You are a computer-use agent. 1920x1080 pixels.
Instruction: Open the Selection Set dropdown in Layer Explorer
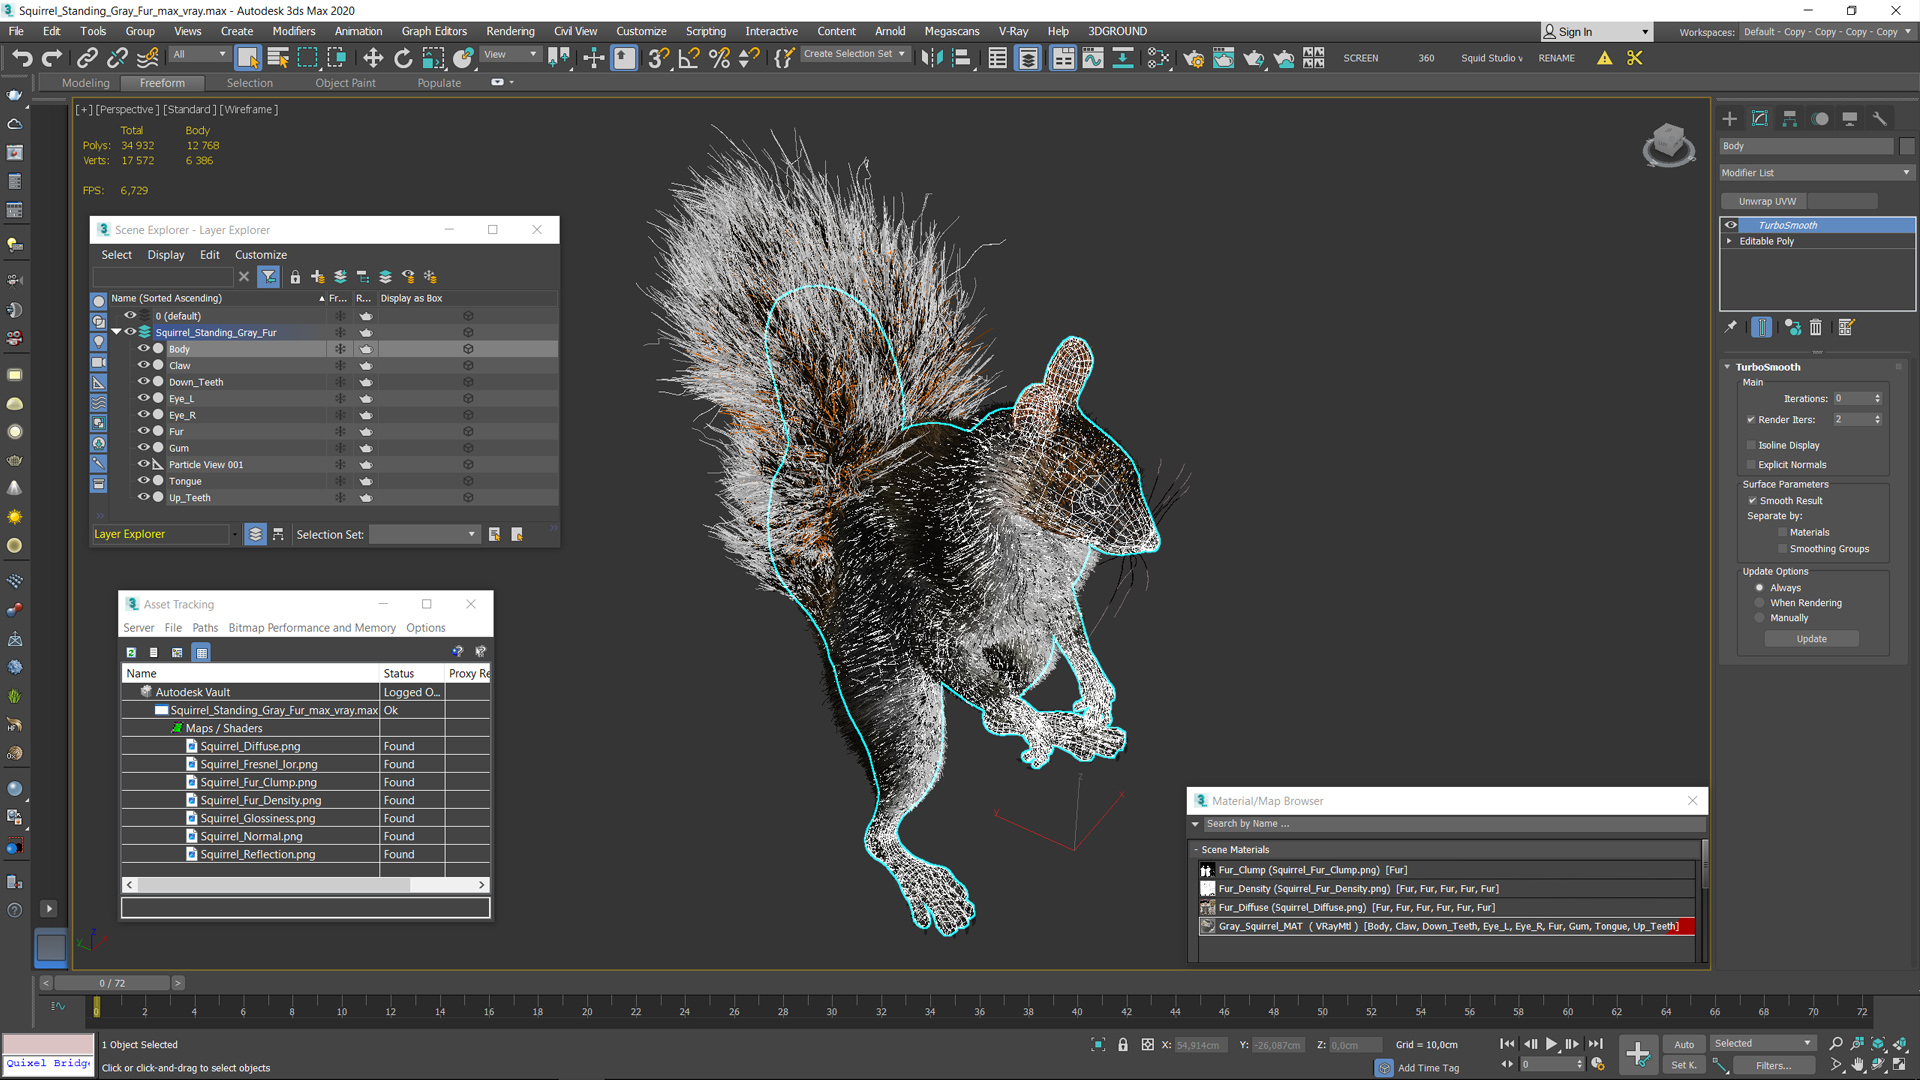(x=424, y=535)
